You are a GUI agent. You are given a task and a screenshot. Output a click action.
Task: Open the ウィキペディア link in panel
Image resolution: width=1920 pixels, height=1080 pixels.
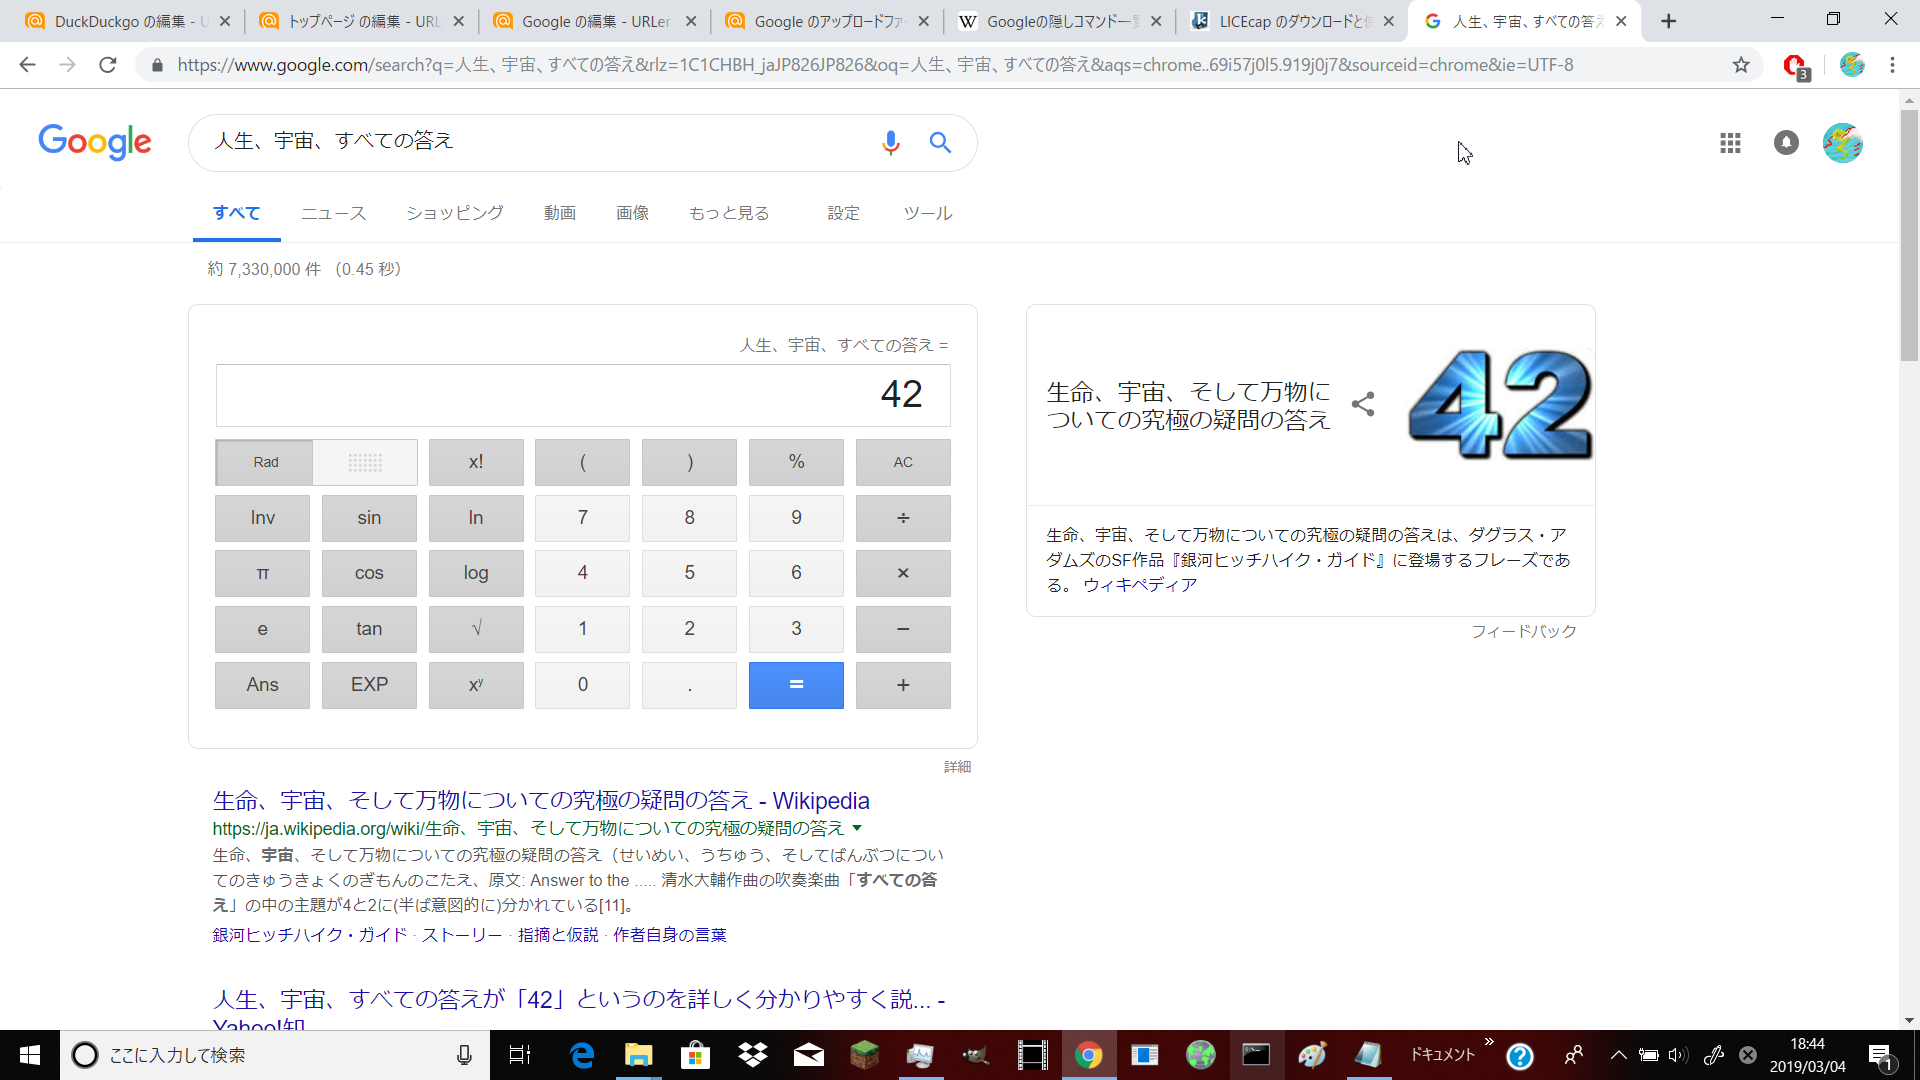(1140, 585)
